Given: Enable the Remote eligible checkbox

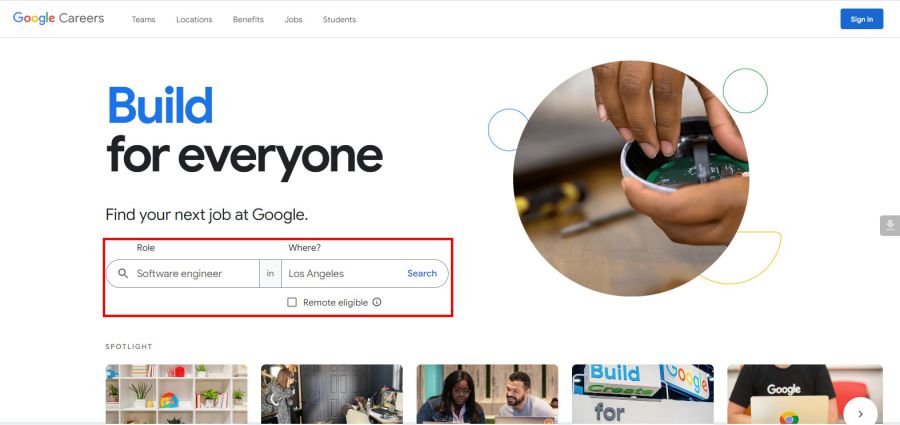Looking at the screenshot, I should (292, 302).
